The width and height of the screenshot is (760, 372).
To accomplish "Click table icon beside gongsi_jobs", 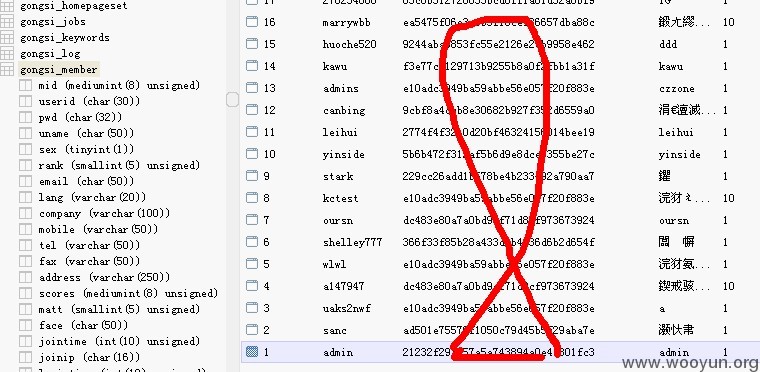I will click(7, 22).
